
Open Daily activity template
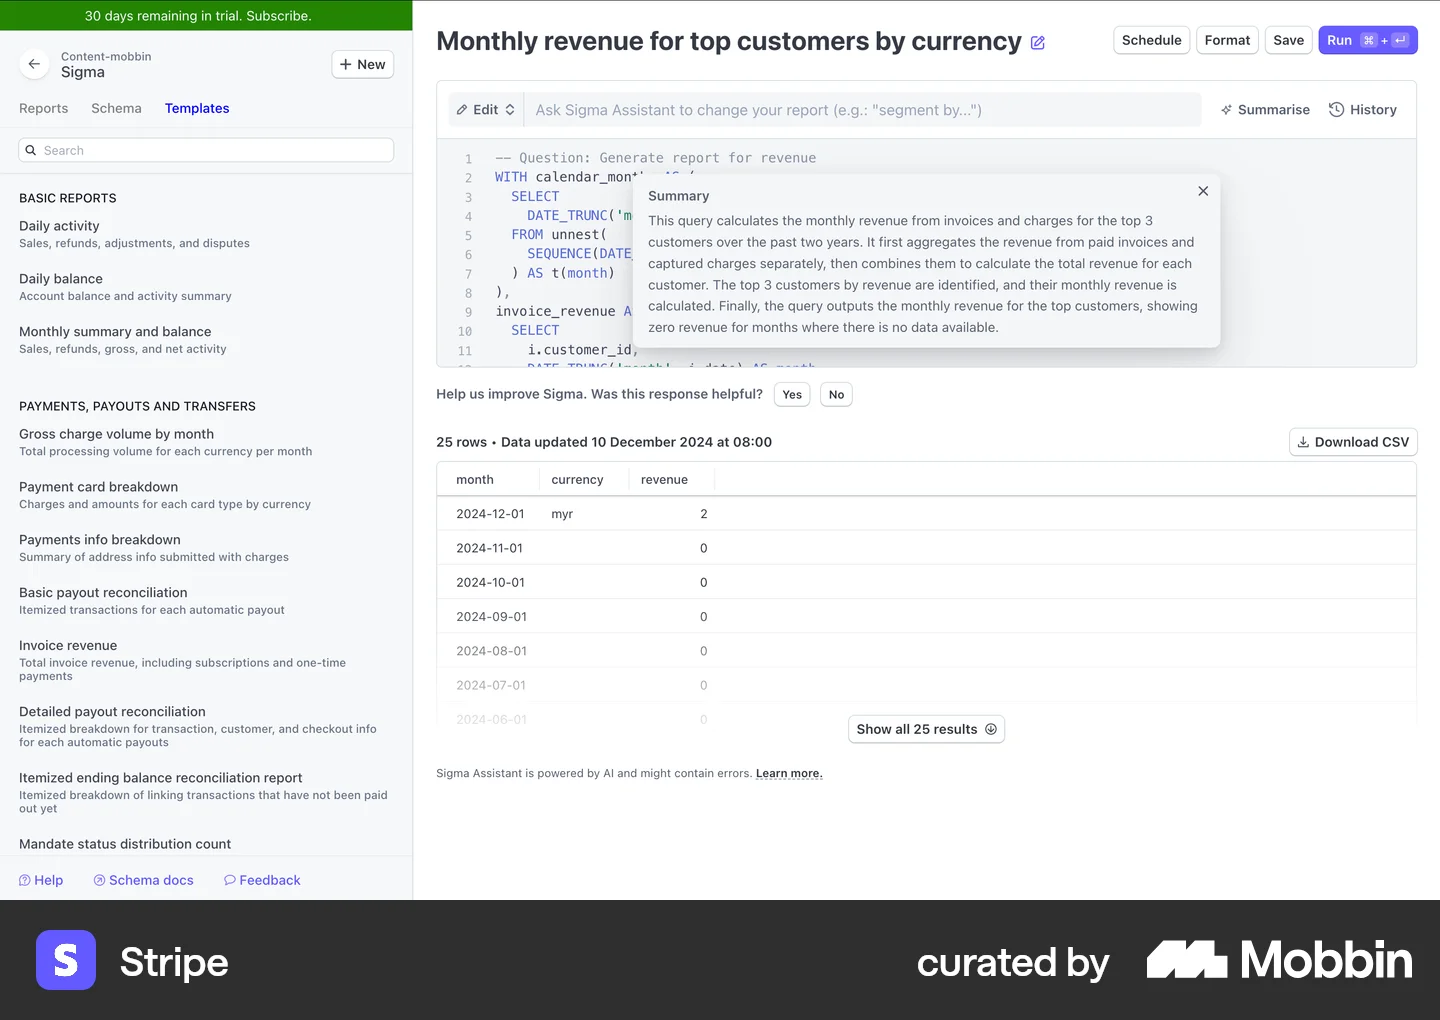(134, 234)
